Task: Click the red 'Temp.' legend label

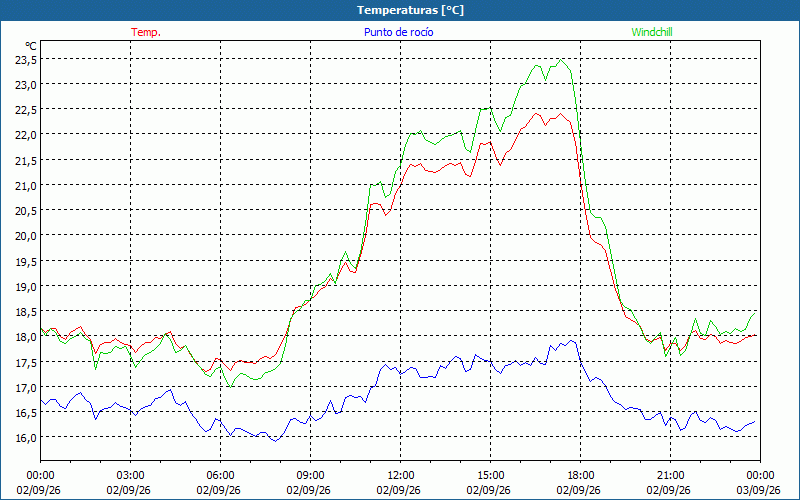Action: pos(146,32)
